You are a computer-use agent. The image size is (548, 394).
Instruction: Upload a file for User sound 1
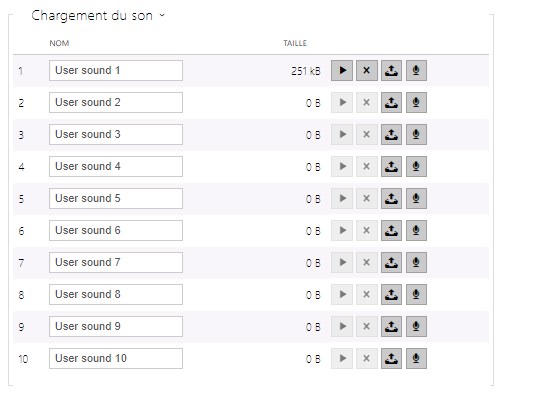pos(391,71)
